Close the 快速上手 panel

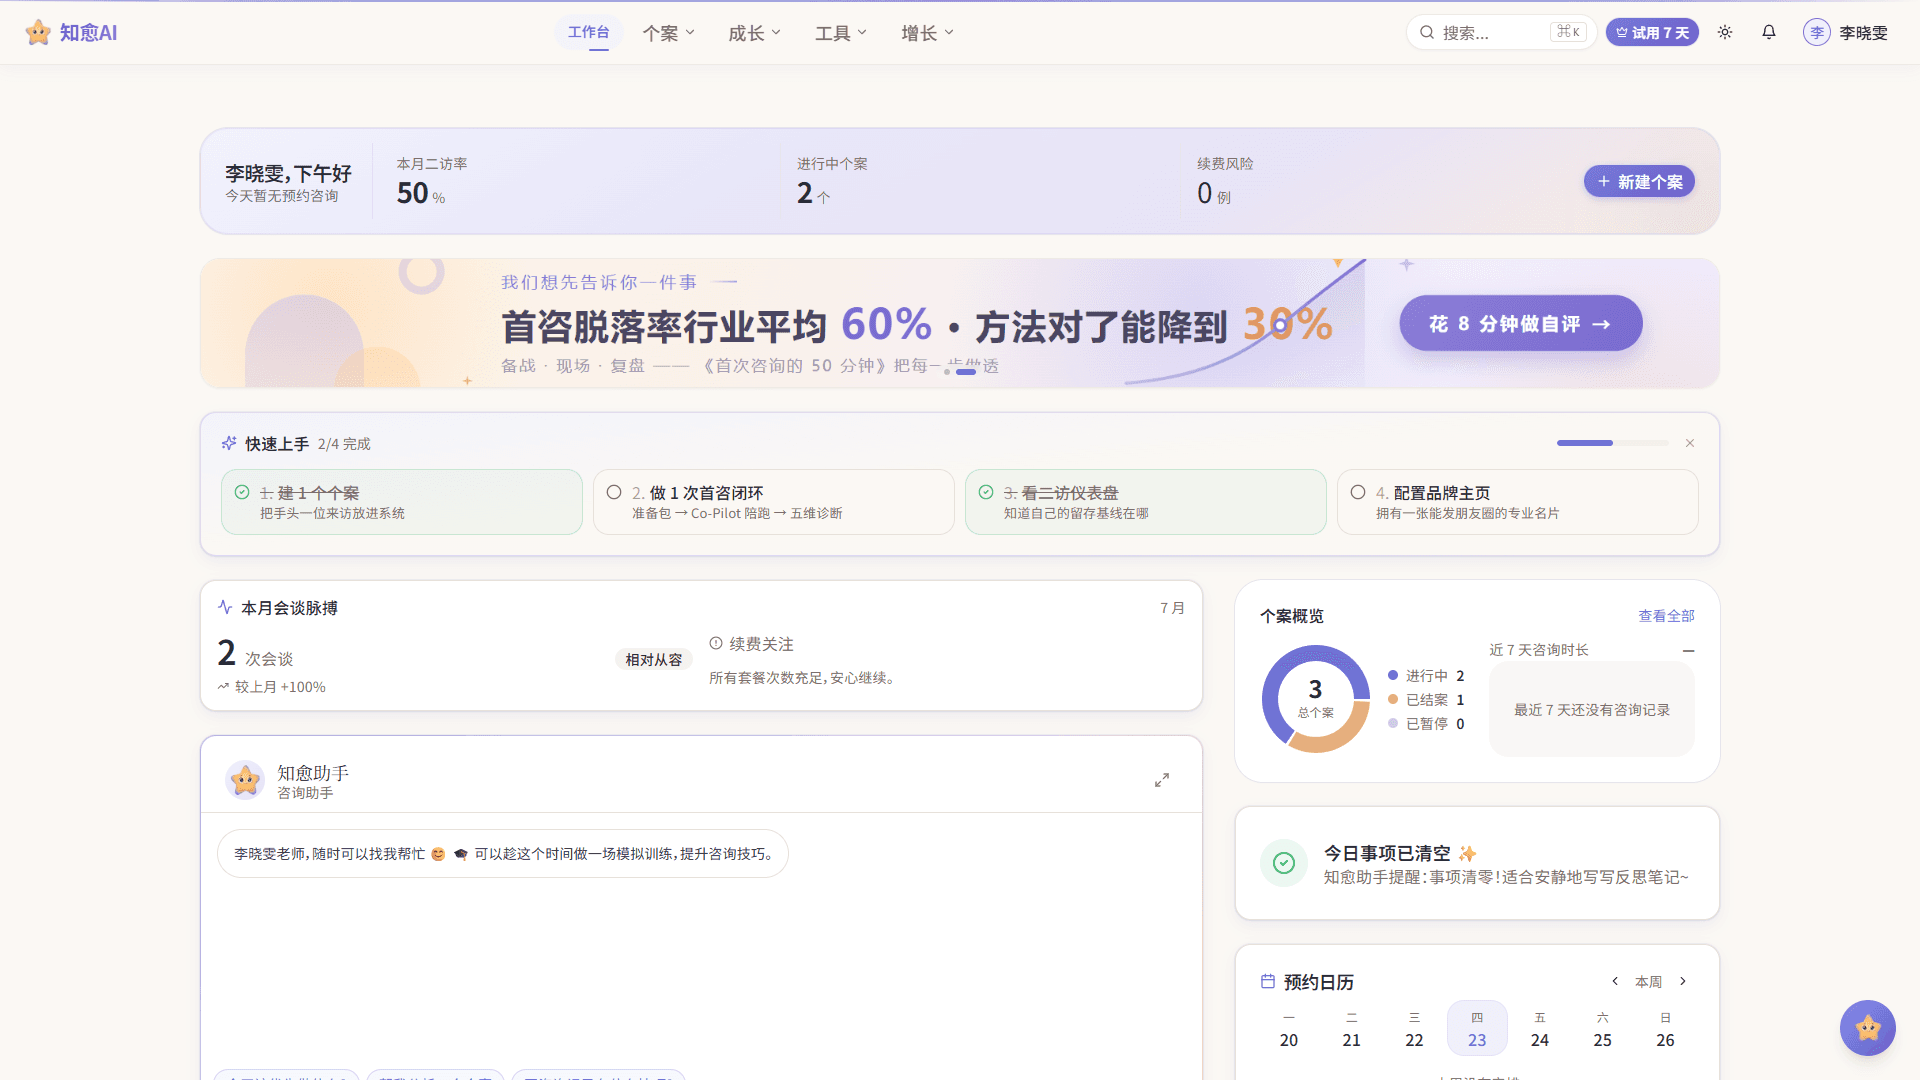1690,443
